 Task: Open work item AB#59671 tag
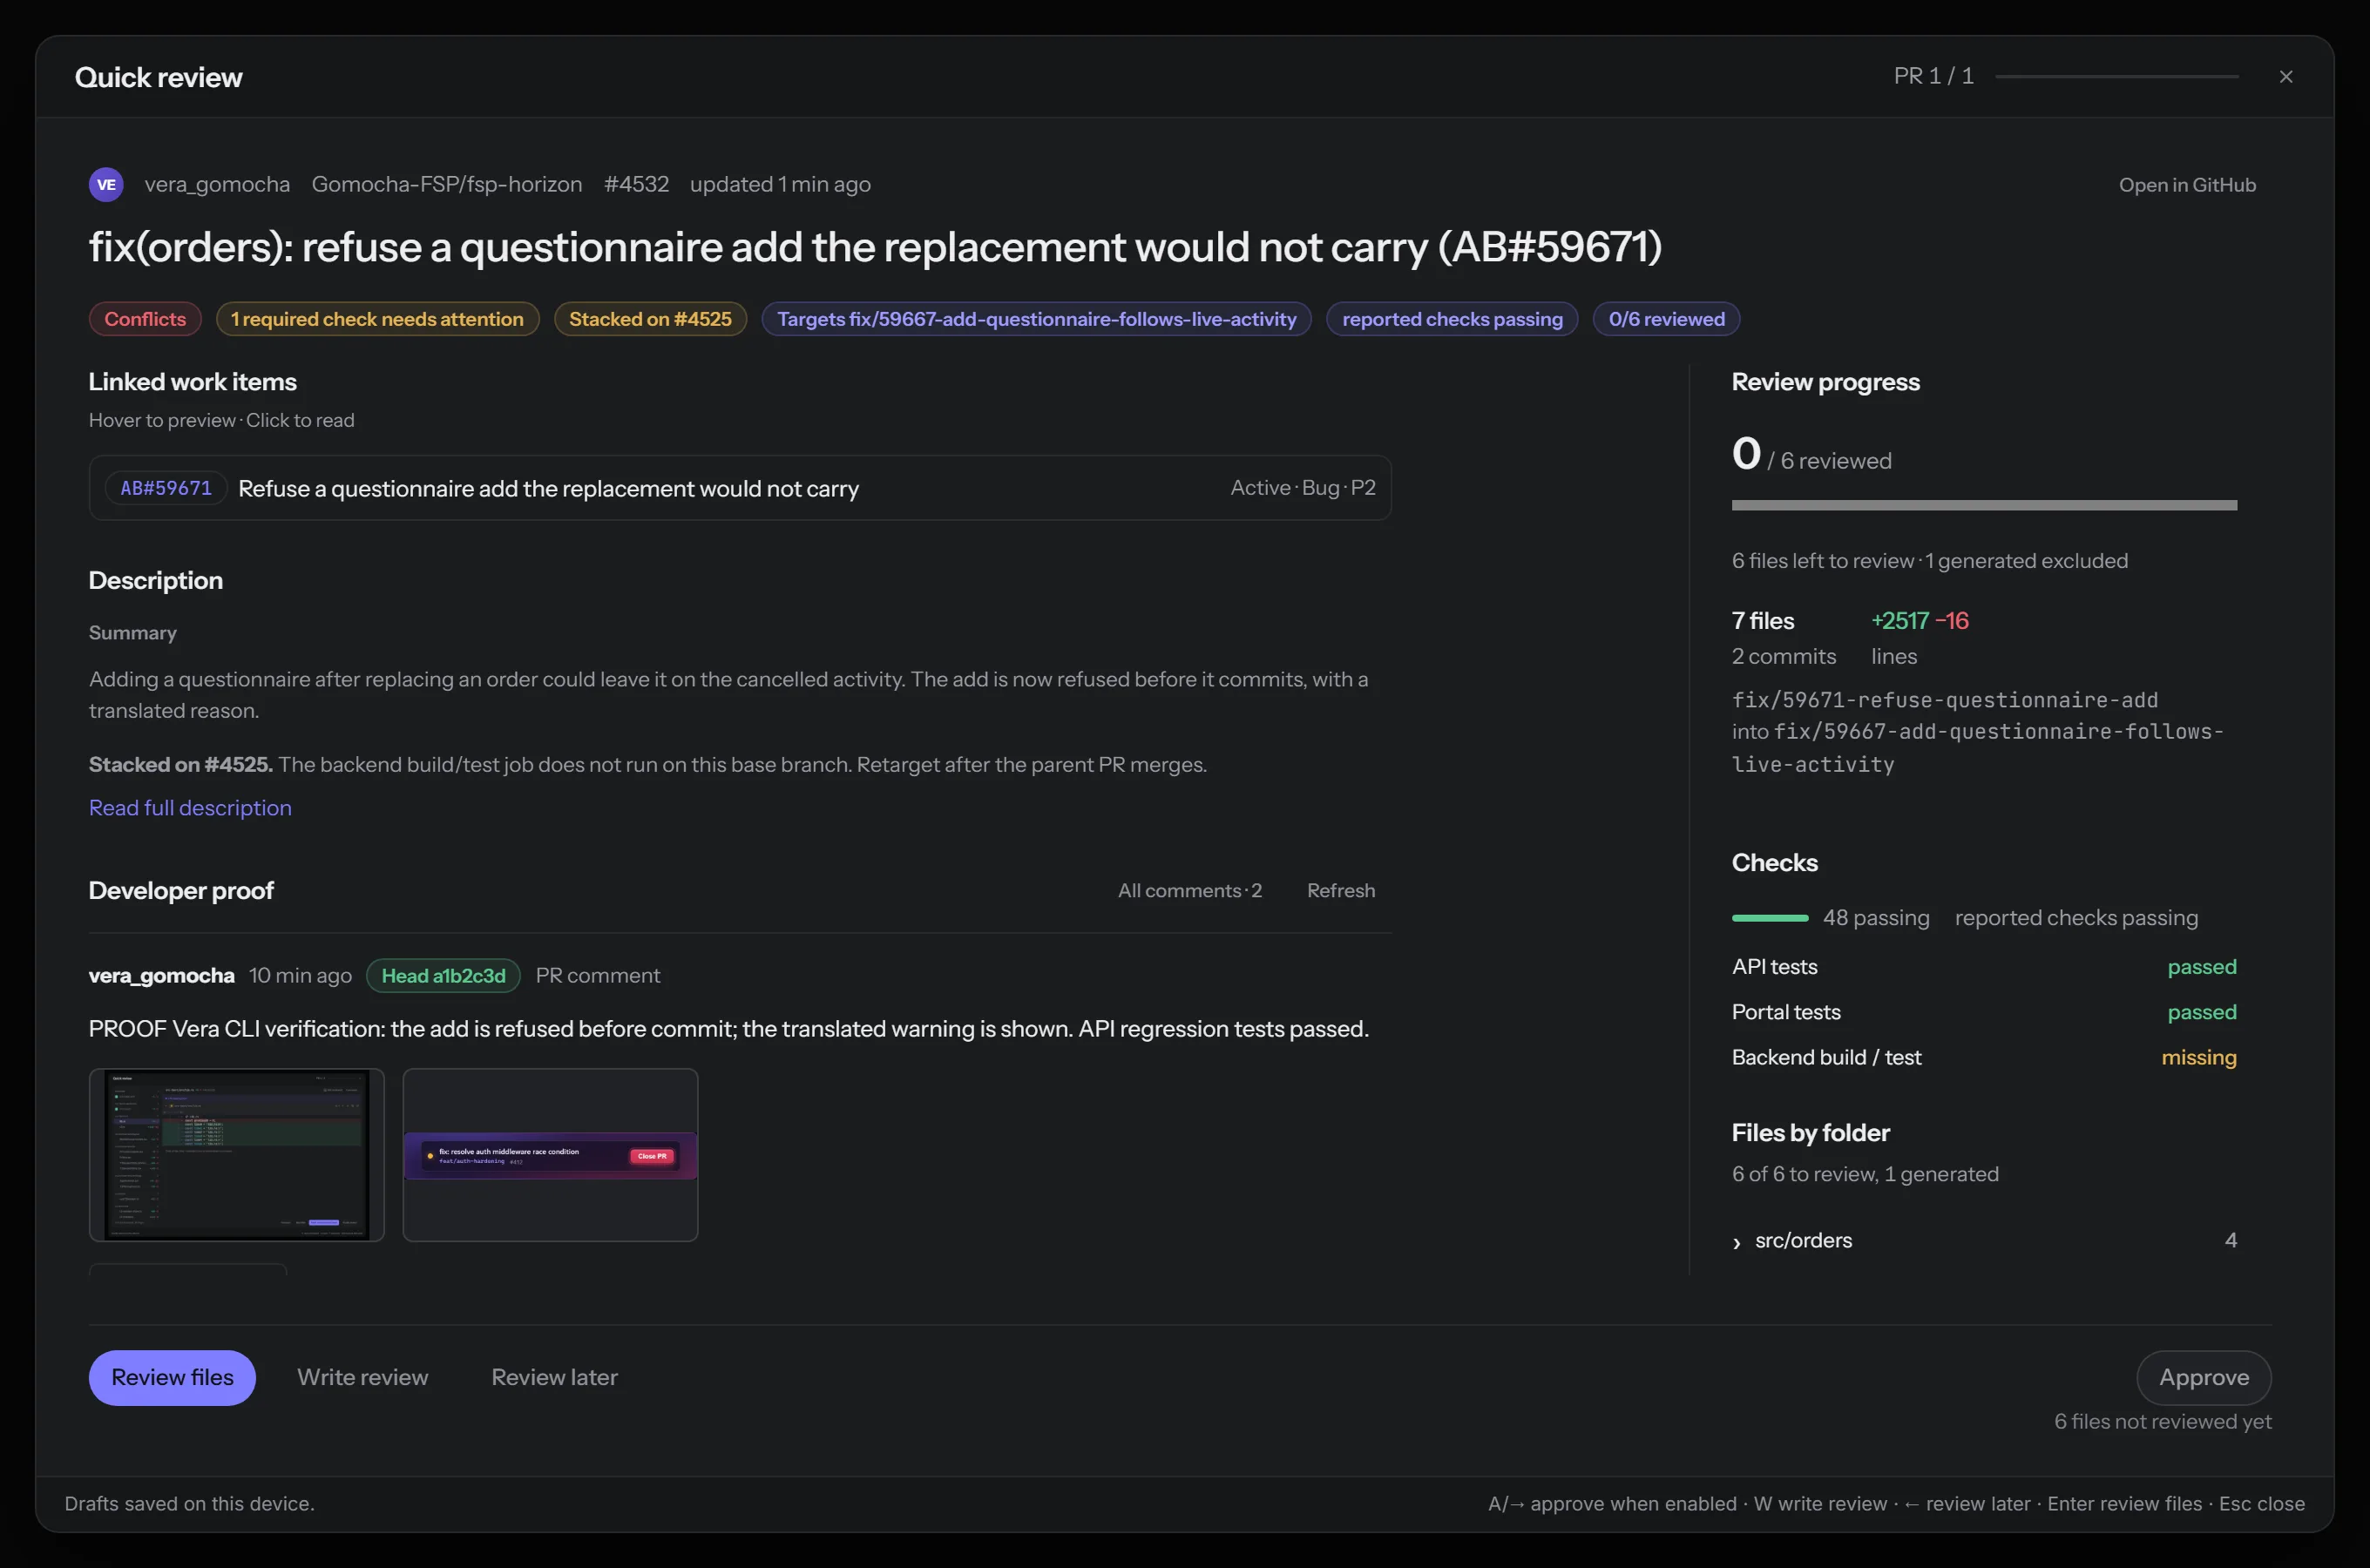point(166,488)
